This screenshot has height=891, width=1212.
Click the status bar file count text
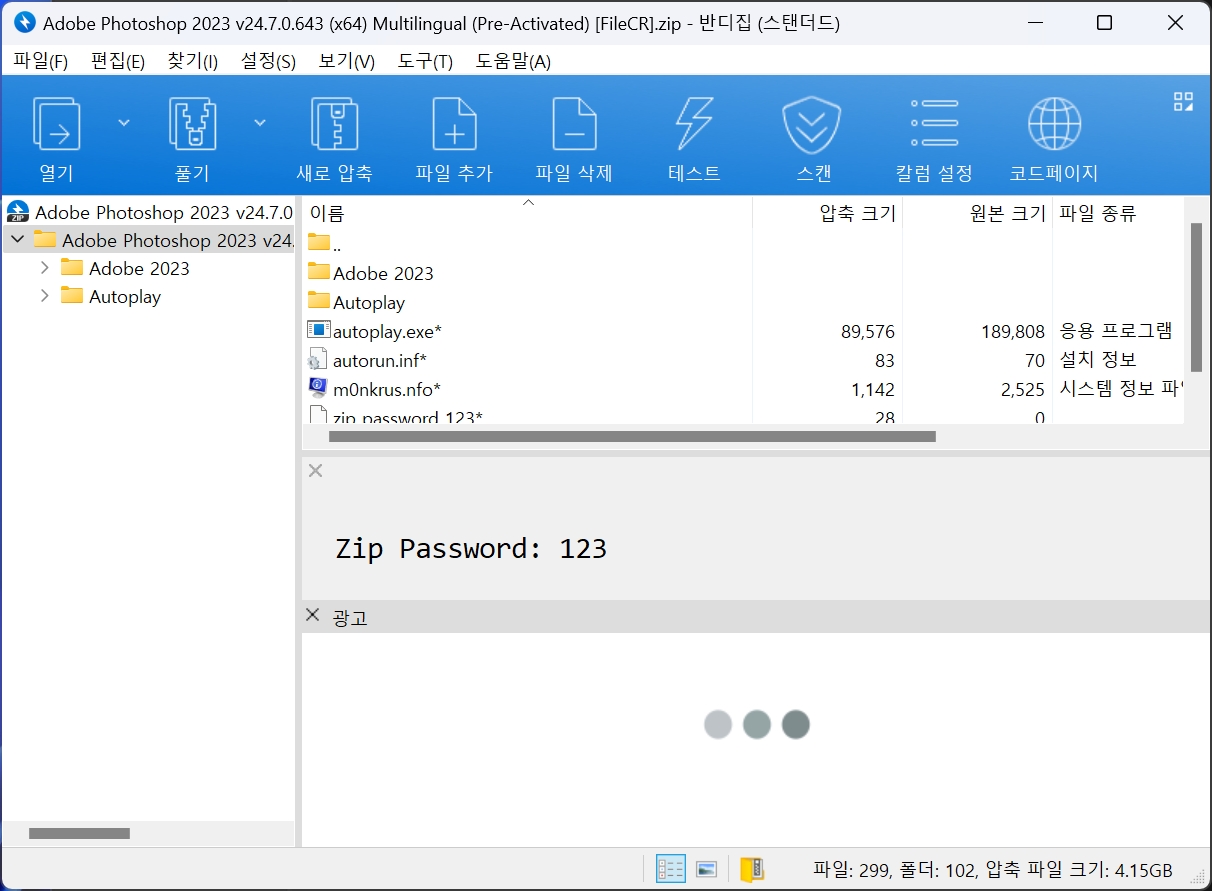[993, 869]
